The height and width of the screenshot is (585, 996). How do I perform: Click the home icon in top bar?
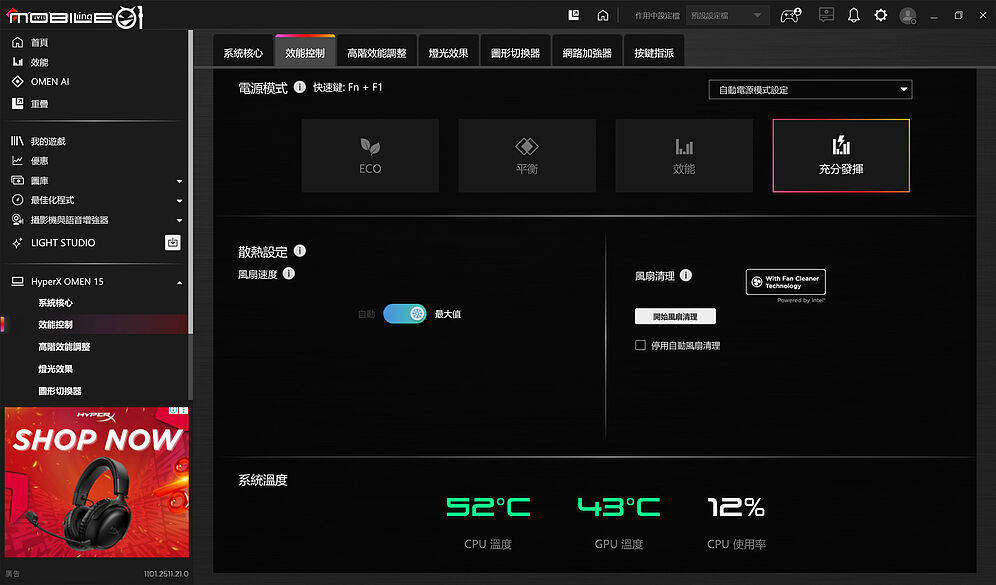(603, 15)
